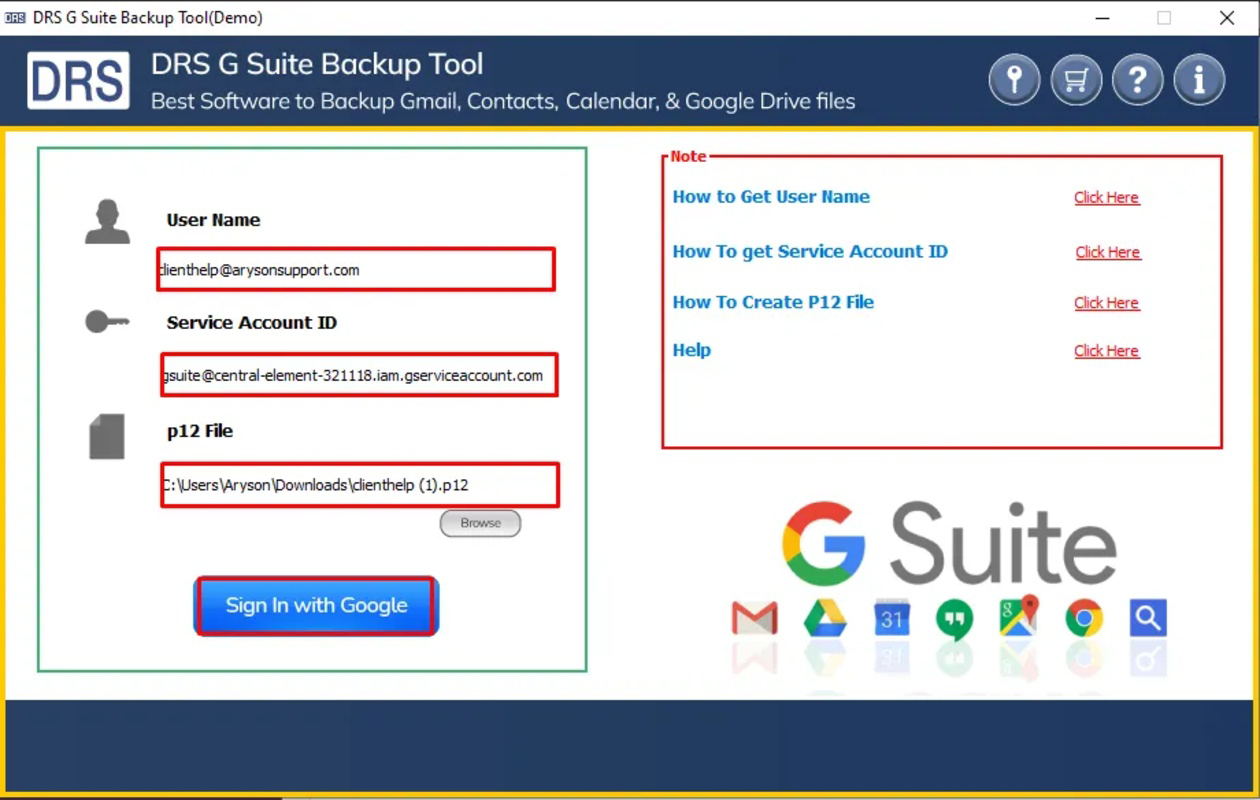
Task: Click the Google Chrome icon
Action: pos(1084,619)
